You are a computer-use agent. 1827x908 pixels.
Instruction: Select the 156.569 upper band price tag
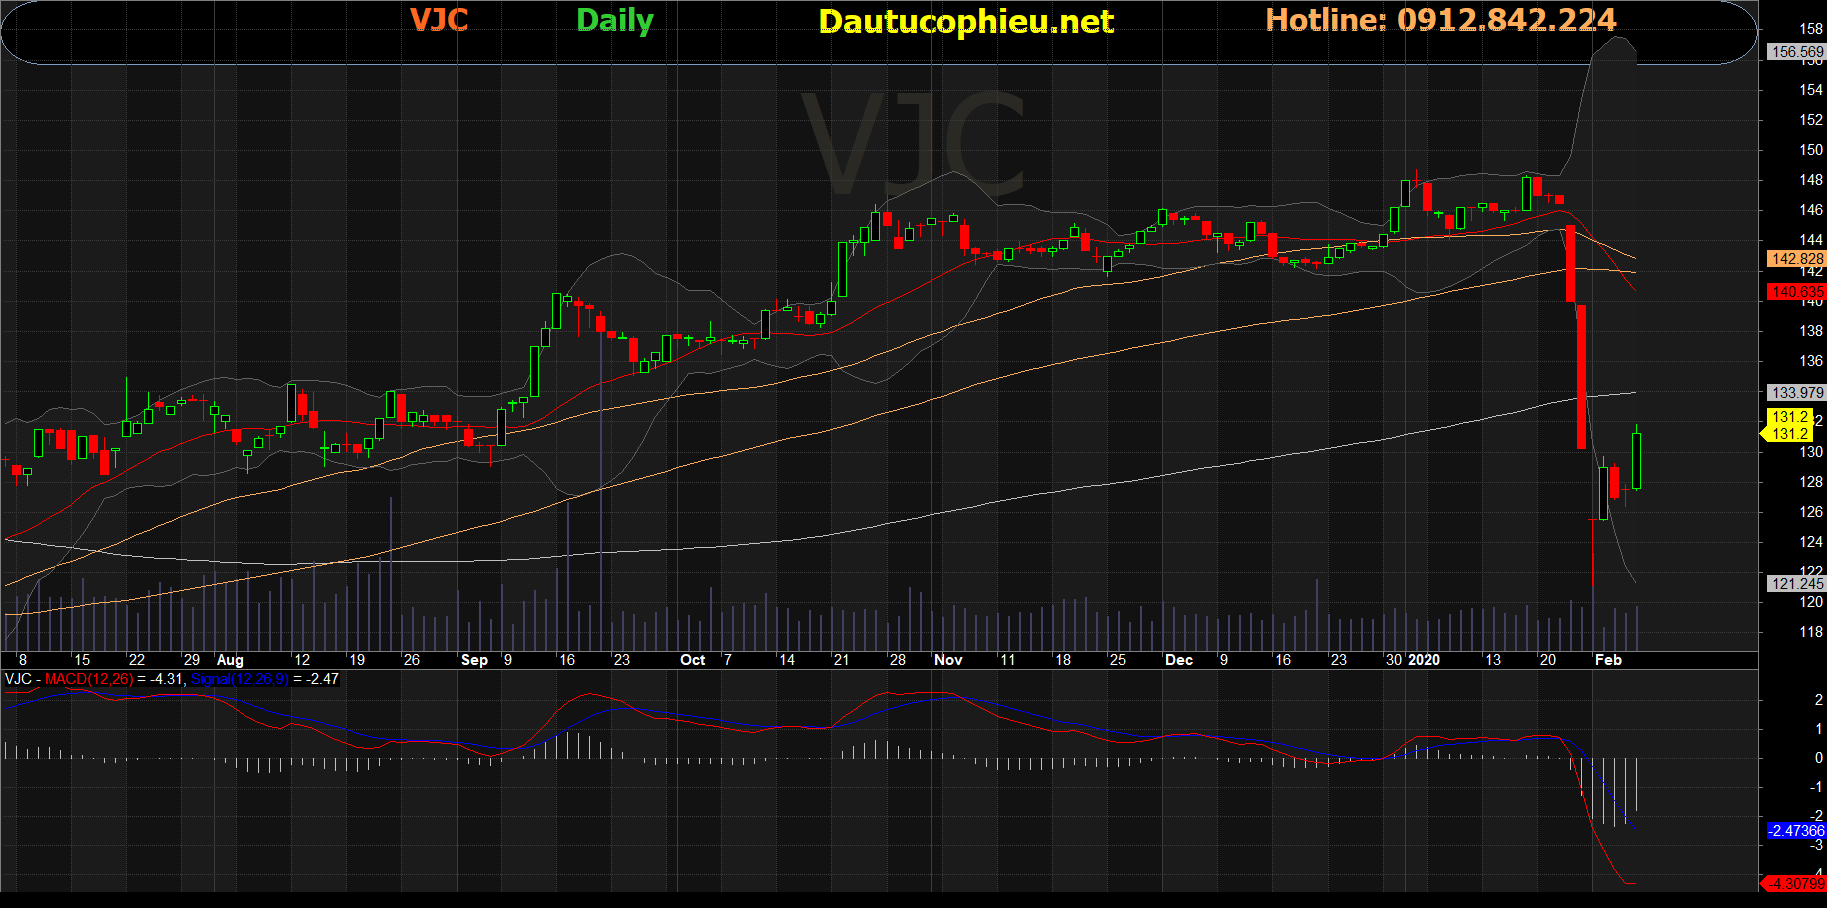[x=1796, y=52]
